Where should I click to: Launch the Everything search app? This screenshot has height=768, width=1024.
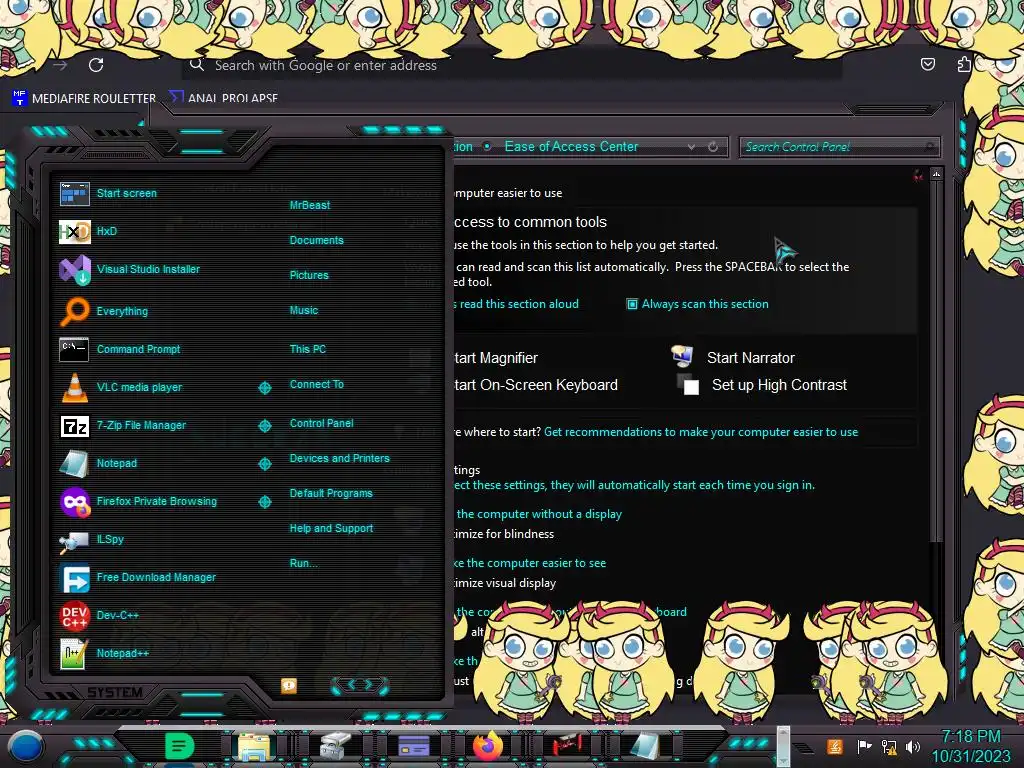(x=104, y=311)
